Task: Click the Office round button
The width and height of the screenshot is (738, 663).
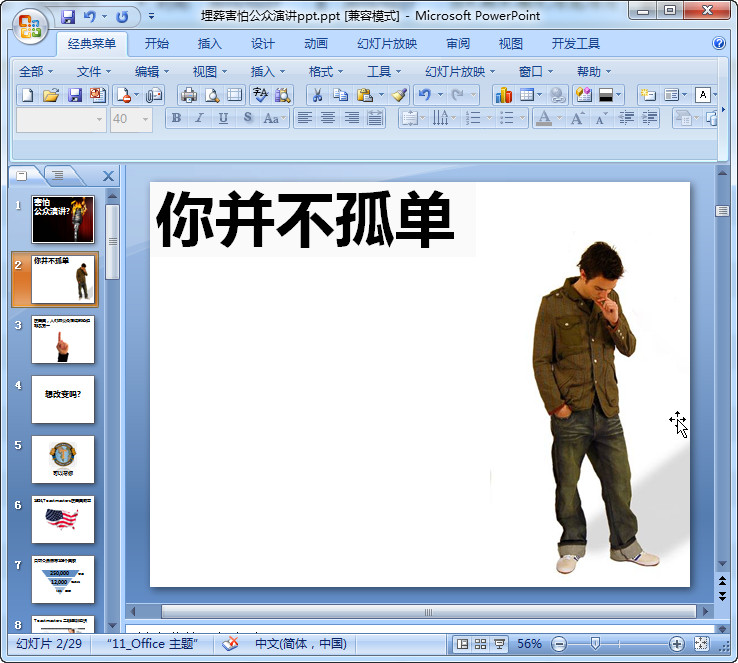Action: point(30,26)
